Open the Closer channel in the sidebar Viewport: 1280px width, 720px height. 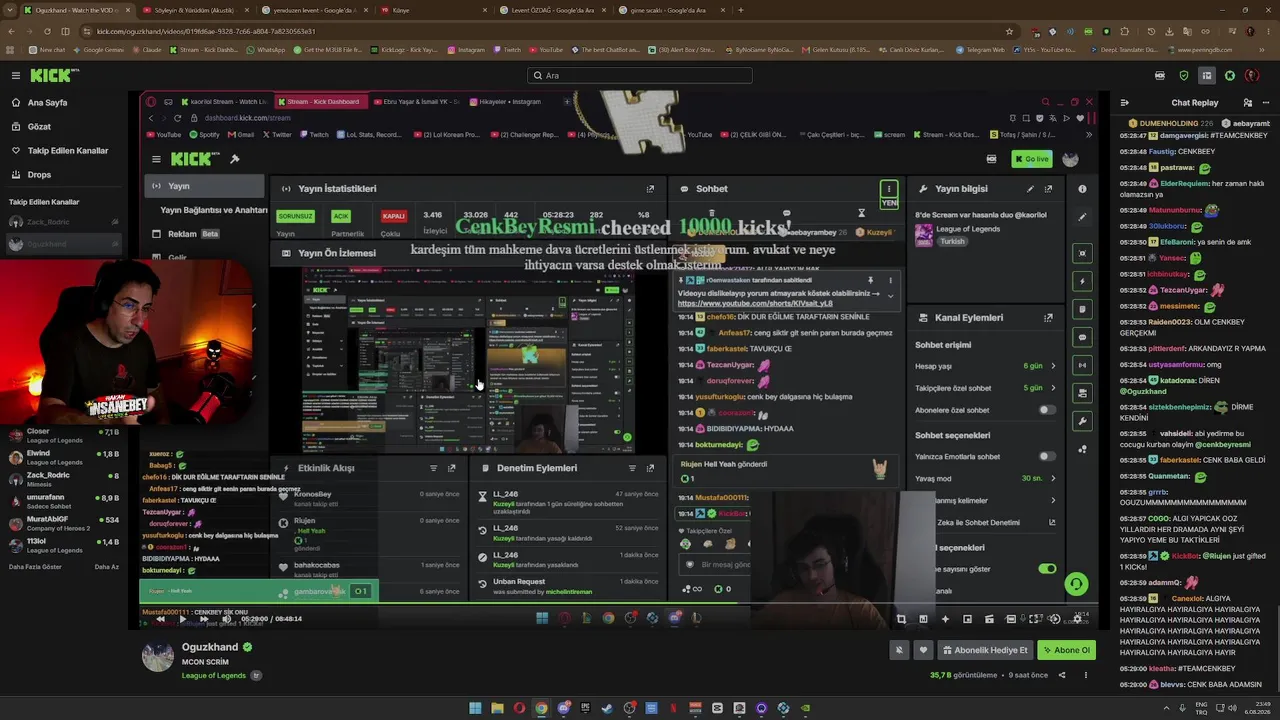click(x=65, y=435)
